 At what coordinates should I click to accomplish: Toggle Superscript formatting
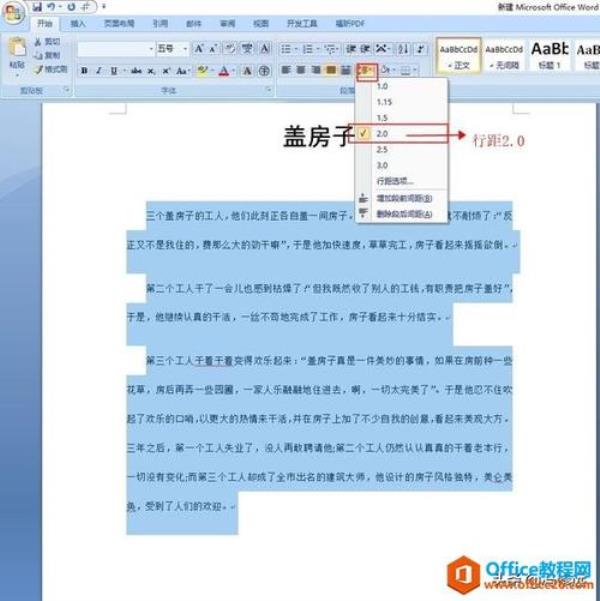166,71
